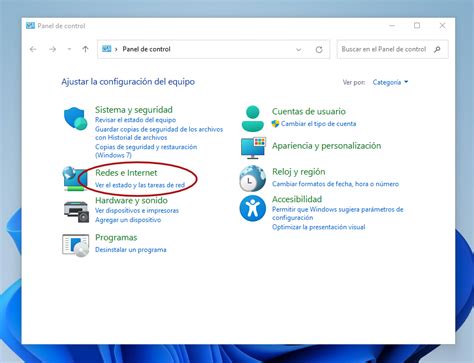Click Optimizar la presentación visual

(318, 227)
